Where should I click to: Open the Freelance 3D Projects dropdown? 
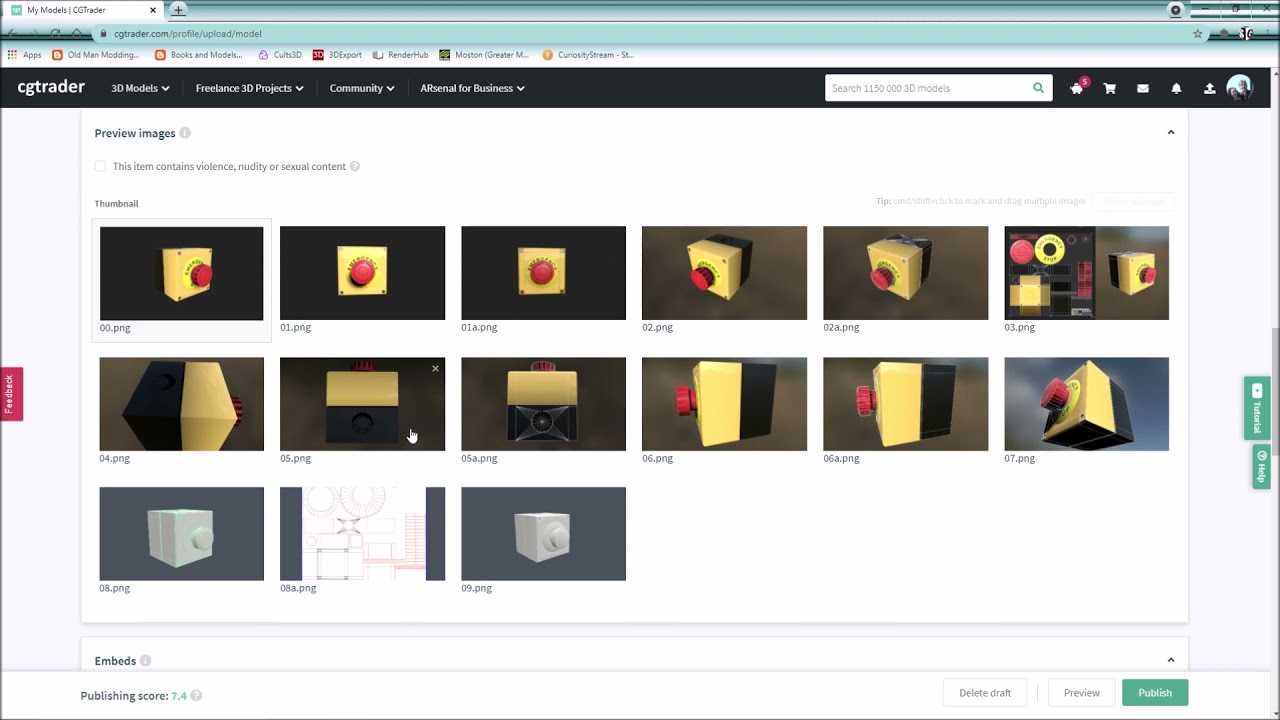pyautogui.click(x=249, y=88)
